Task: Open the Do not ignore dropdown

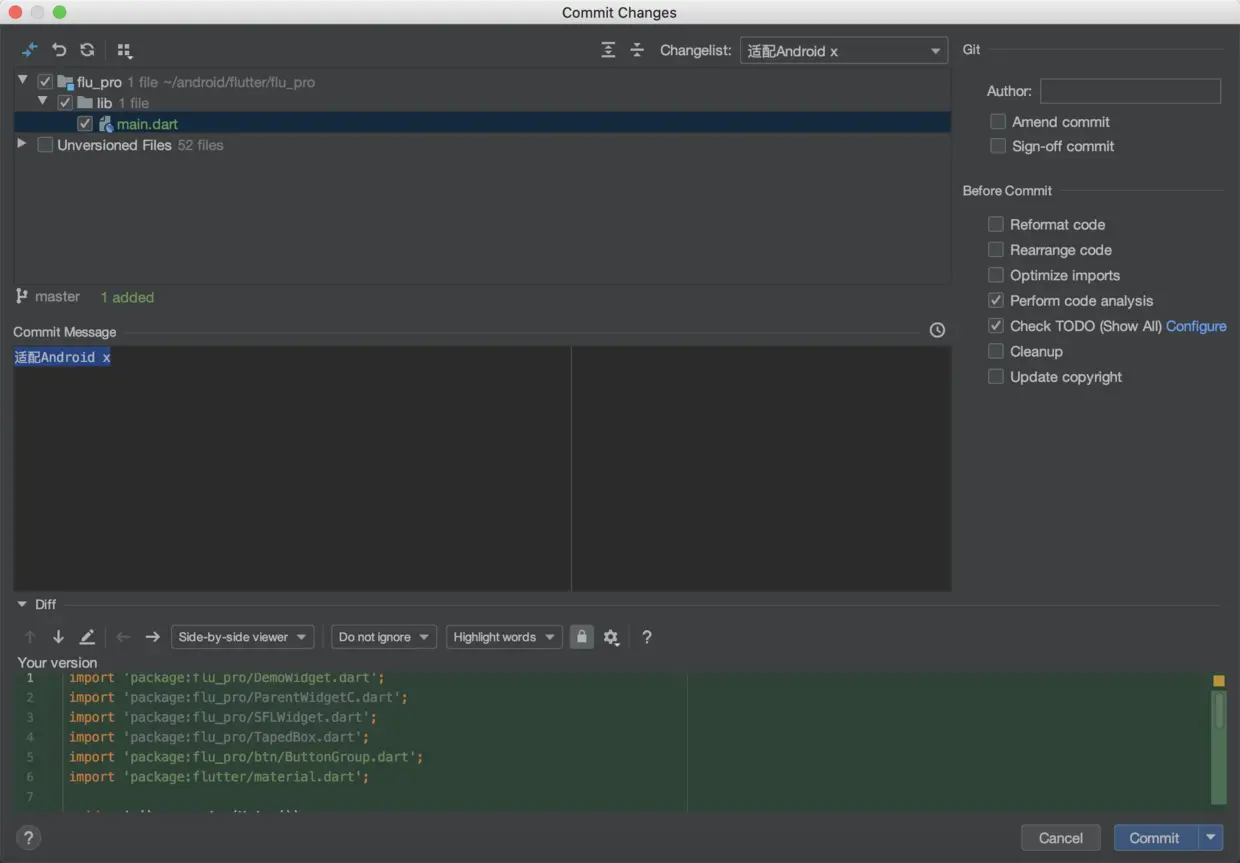Action: 384,637
